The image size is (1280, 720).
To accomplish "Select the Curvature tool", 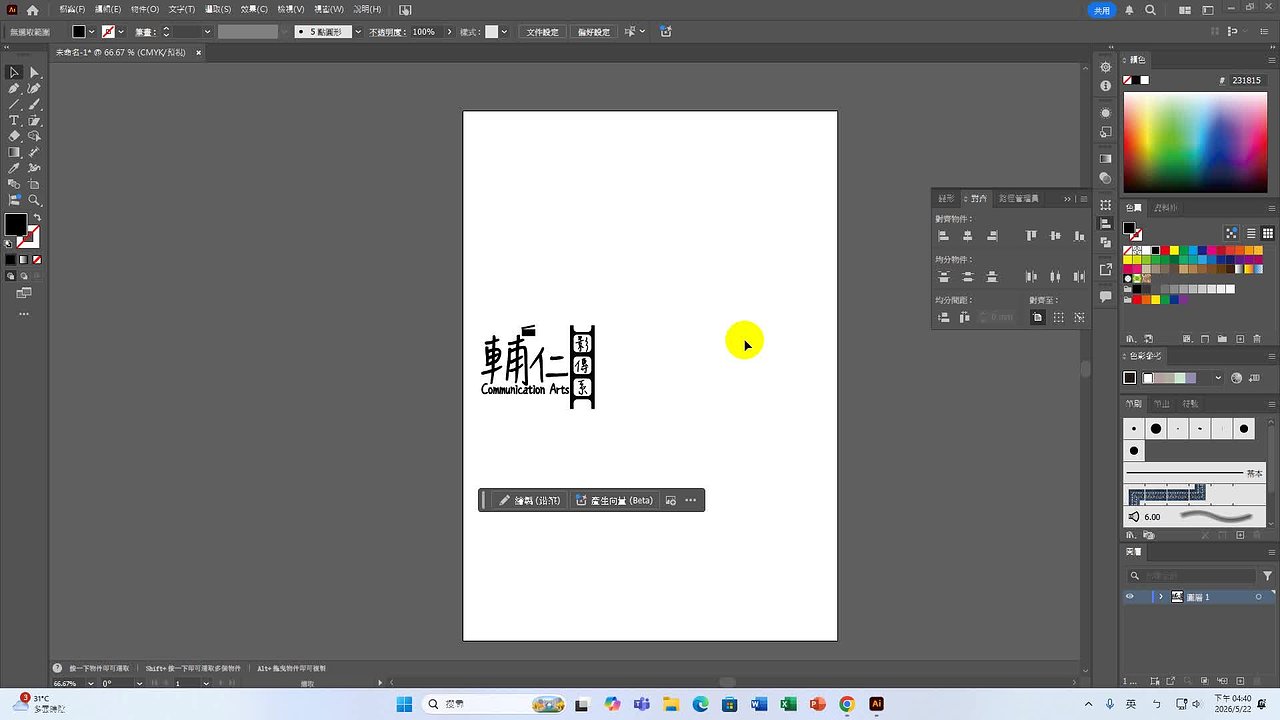I will 34,88.
